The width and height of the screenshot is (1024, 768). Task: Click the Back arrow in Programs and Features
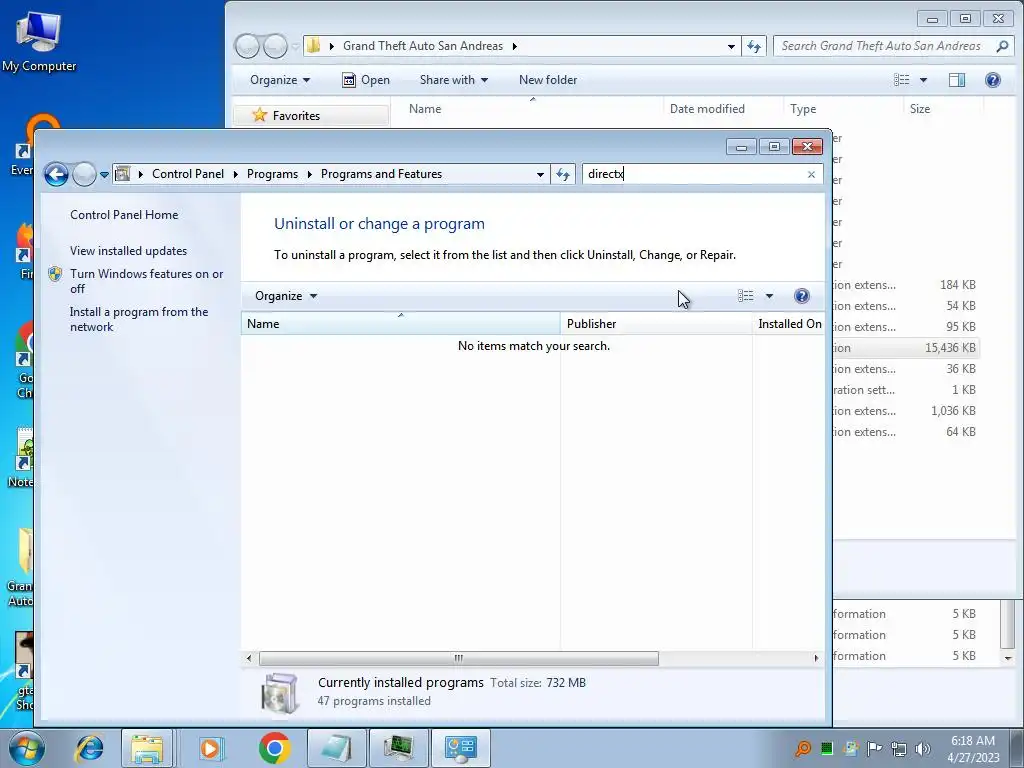coord(56,174)
